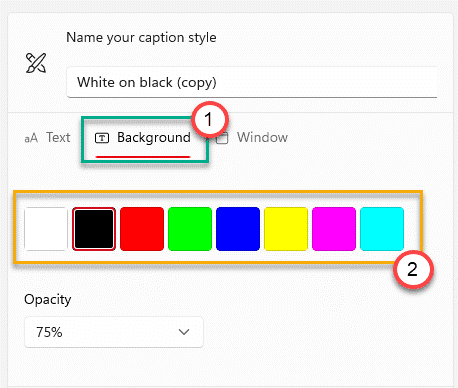This screenshot has width=458, height=388.
Task: Select the blue color swatch
Action: click(238, 229)
